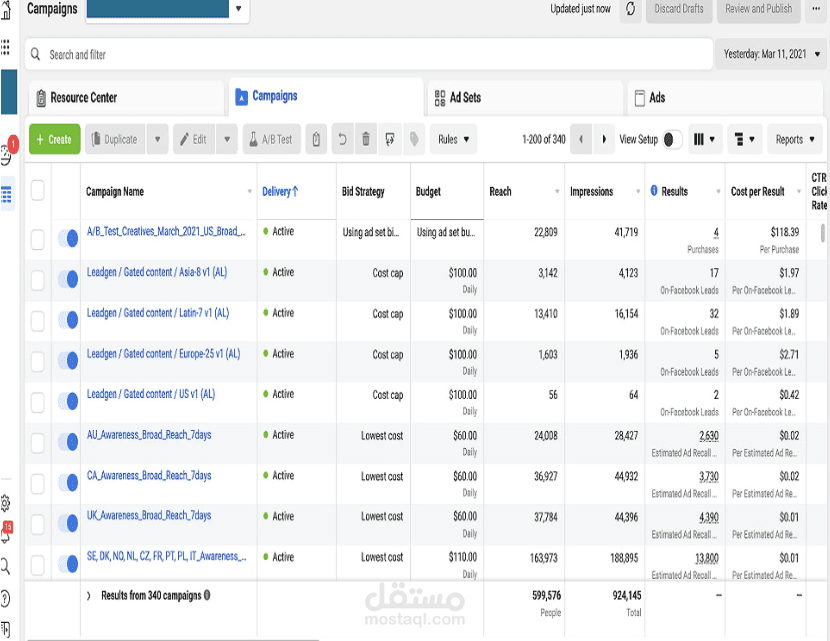
Task: Open the nine-dot all tools grid
Action: point(5,47)
